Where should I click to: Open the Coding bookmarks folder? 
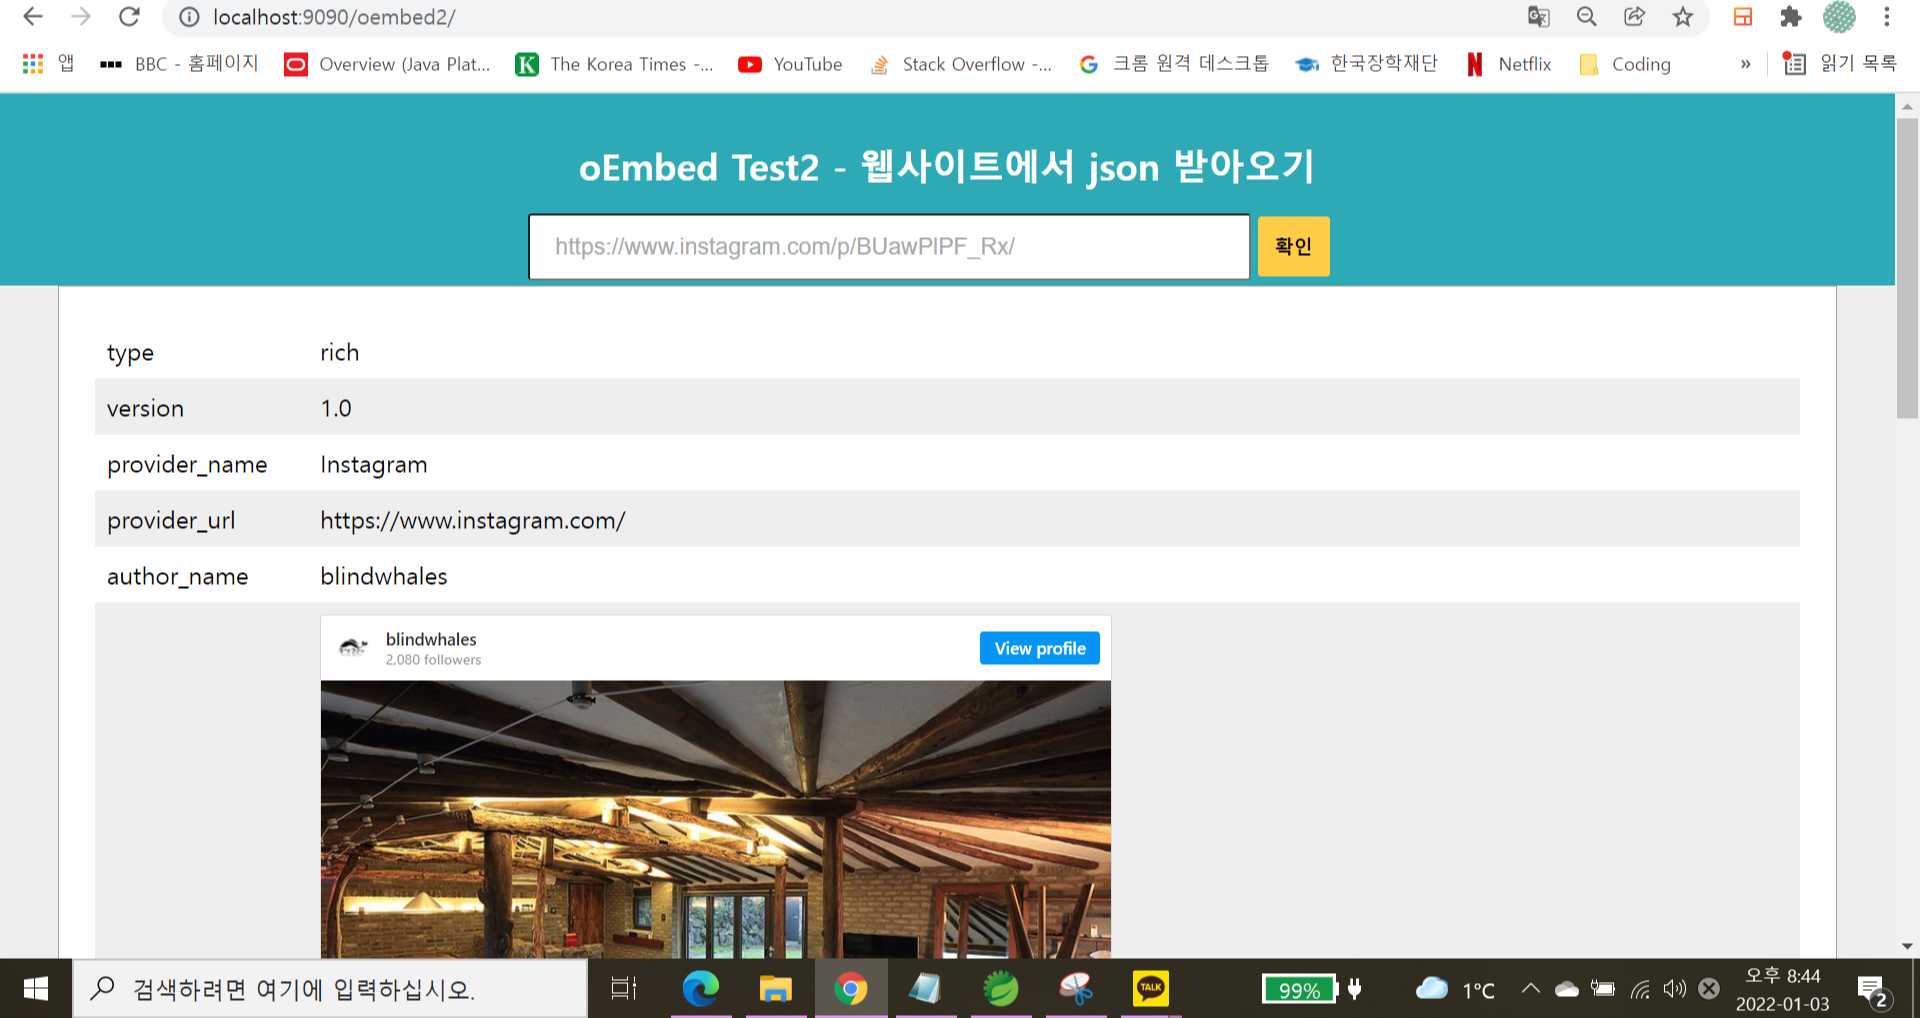click(1625, 64)
